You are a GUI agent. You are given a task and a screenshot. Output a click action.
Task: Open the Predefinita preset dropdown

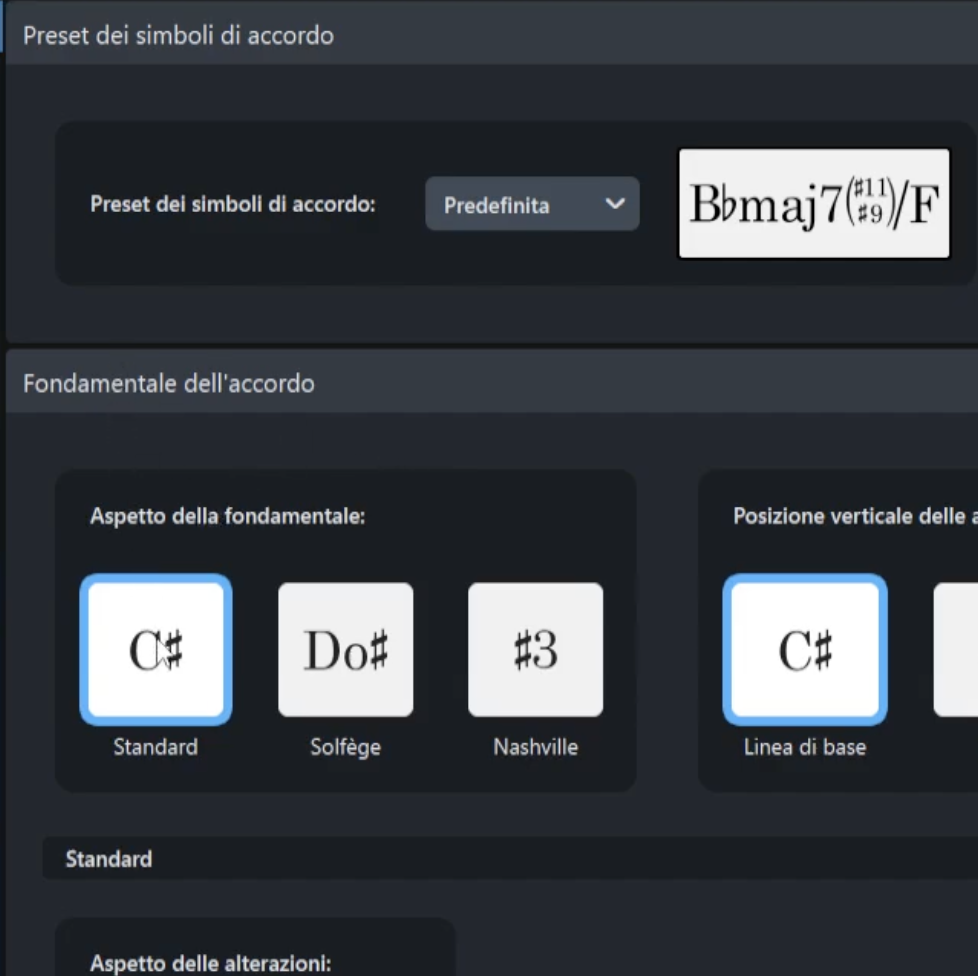(531, 204)
